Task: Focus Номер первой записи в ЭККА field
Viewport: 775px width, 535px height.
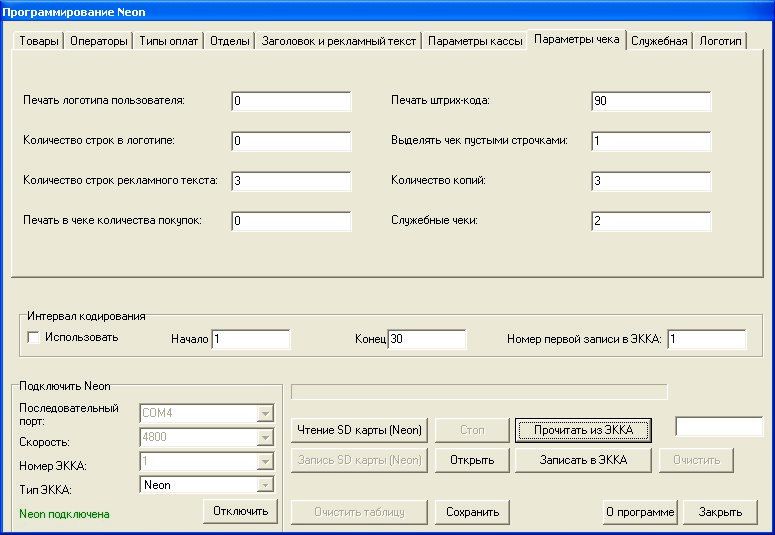Action: [x=706, y=339]
